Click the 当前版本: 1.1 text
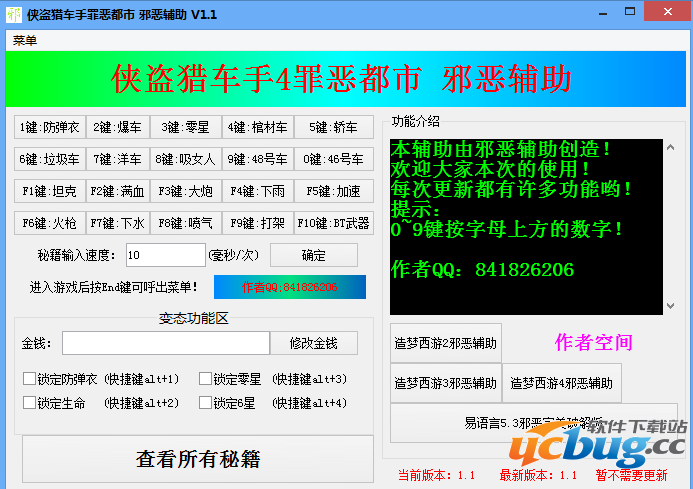This screenshot has width=693, height=489. pos(436,476)
